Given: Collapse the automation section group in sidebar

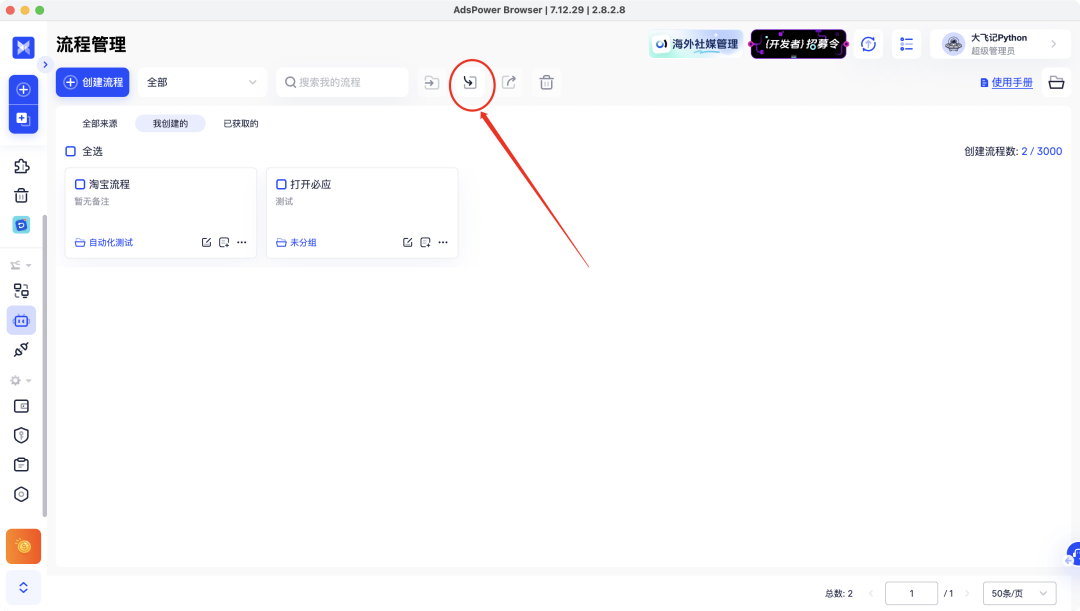Looking at the screenshot, I should point(21,265).
